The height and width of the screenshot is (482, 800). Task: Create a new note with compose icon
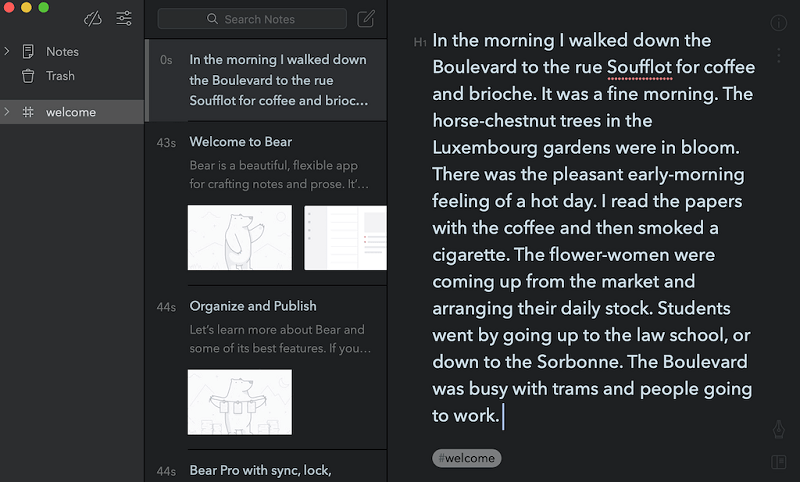pos(366,18)
